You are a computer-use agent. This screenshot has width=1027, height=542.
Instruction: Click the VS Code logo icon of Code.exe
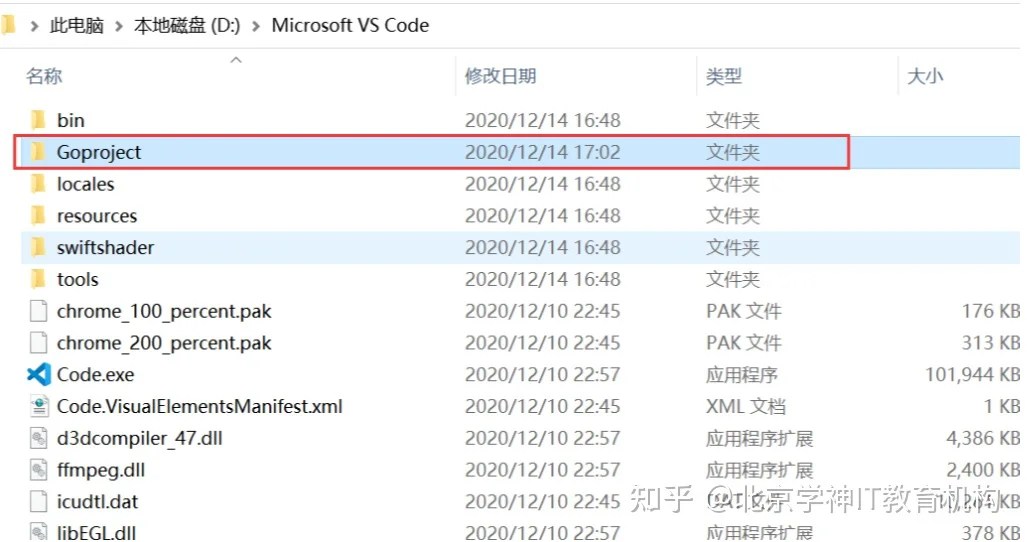(39, 374)
